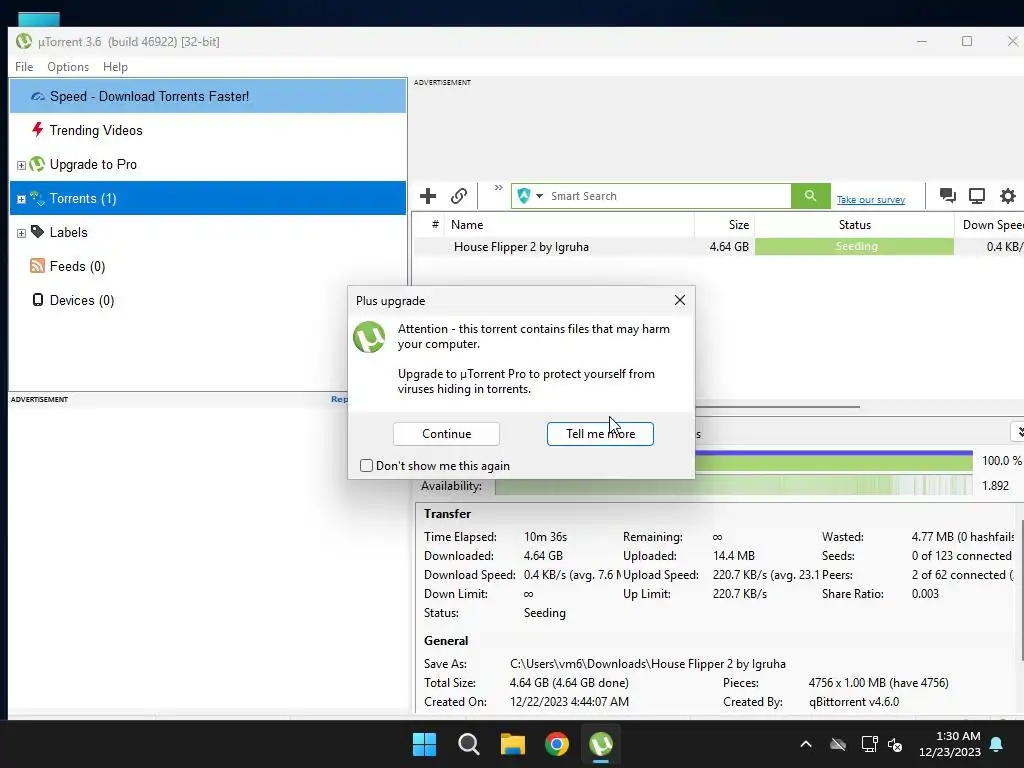Select Speed - Download Torrents Faster item
Screen dimensions: 1024x768
[208, 96]
